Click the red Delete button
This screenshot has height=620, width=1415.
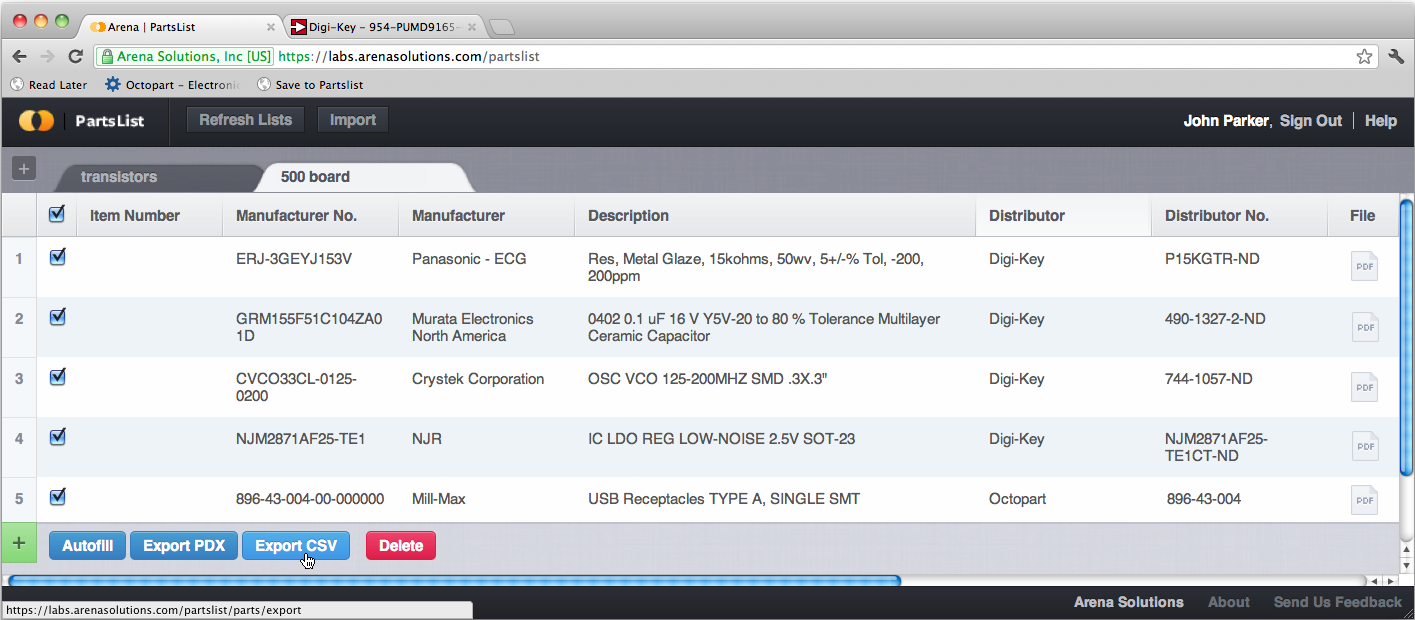pos(400,545)
